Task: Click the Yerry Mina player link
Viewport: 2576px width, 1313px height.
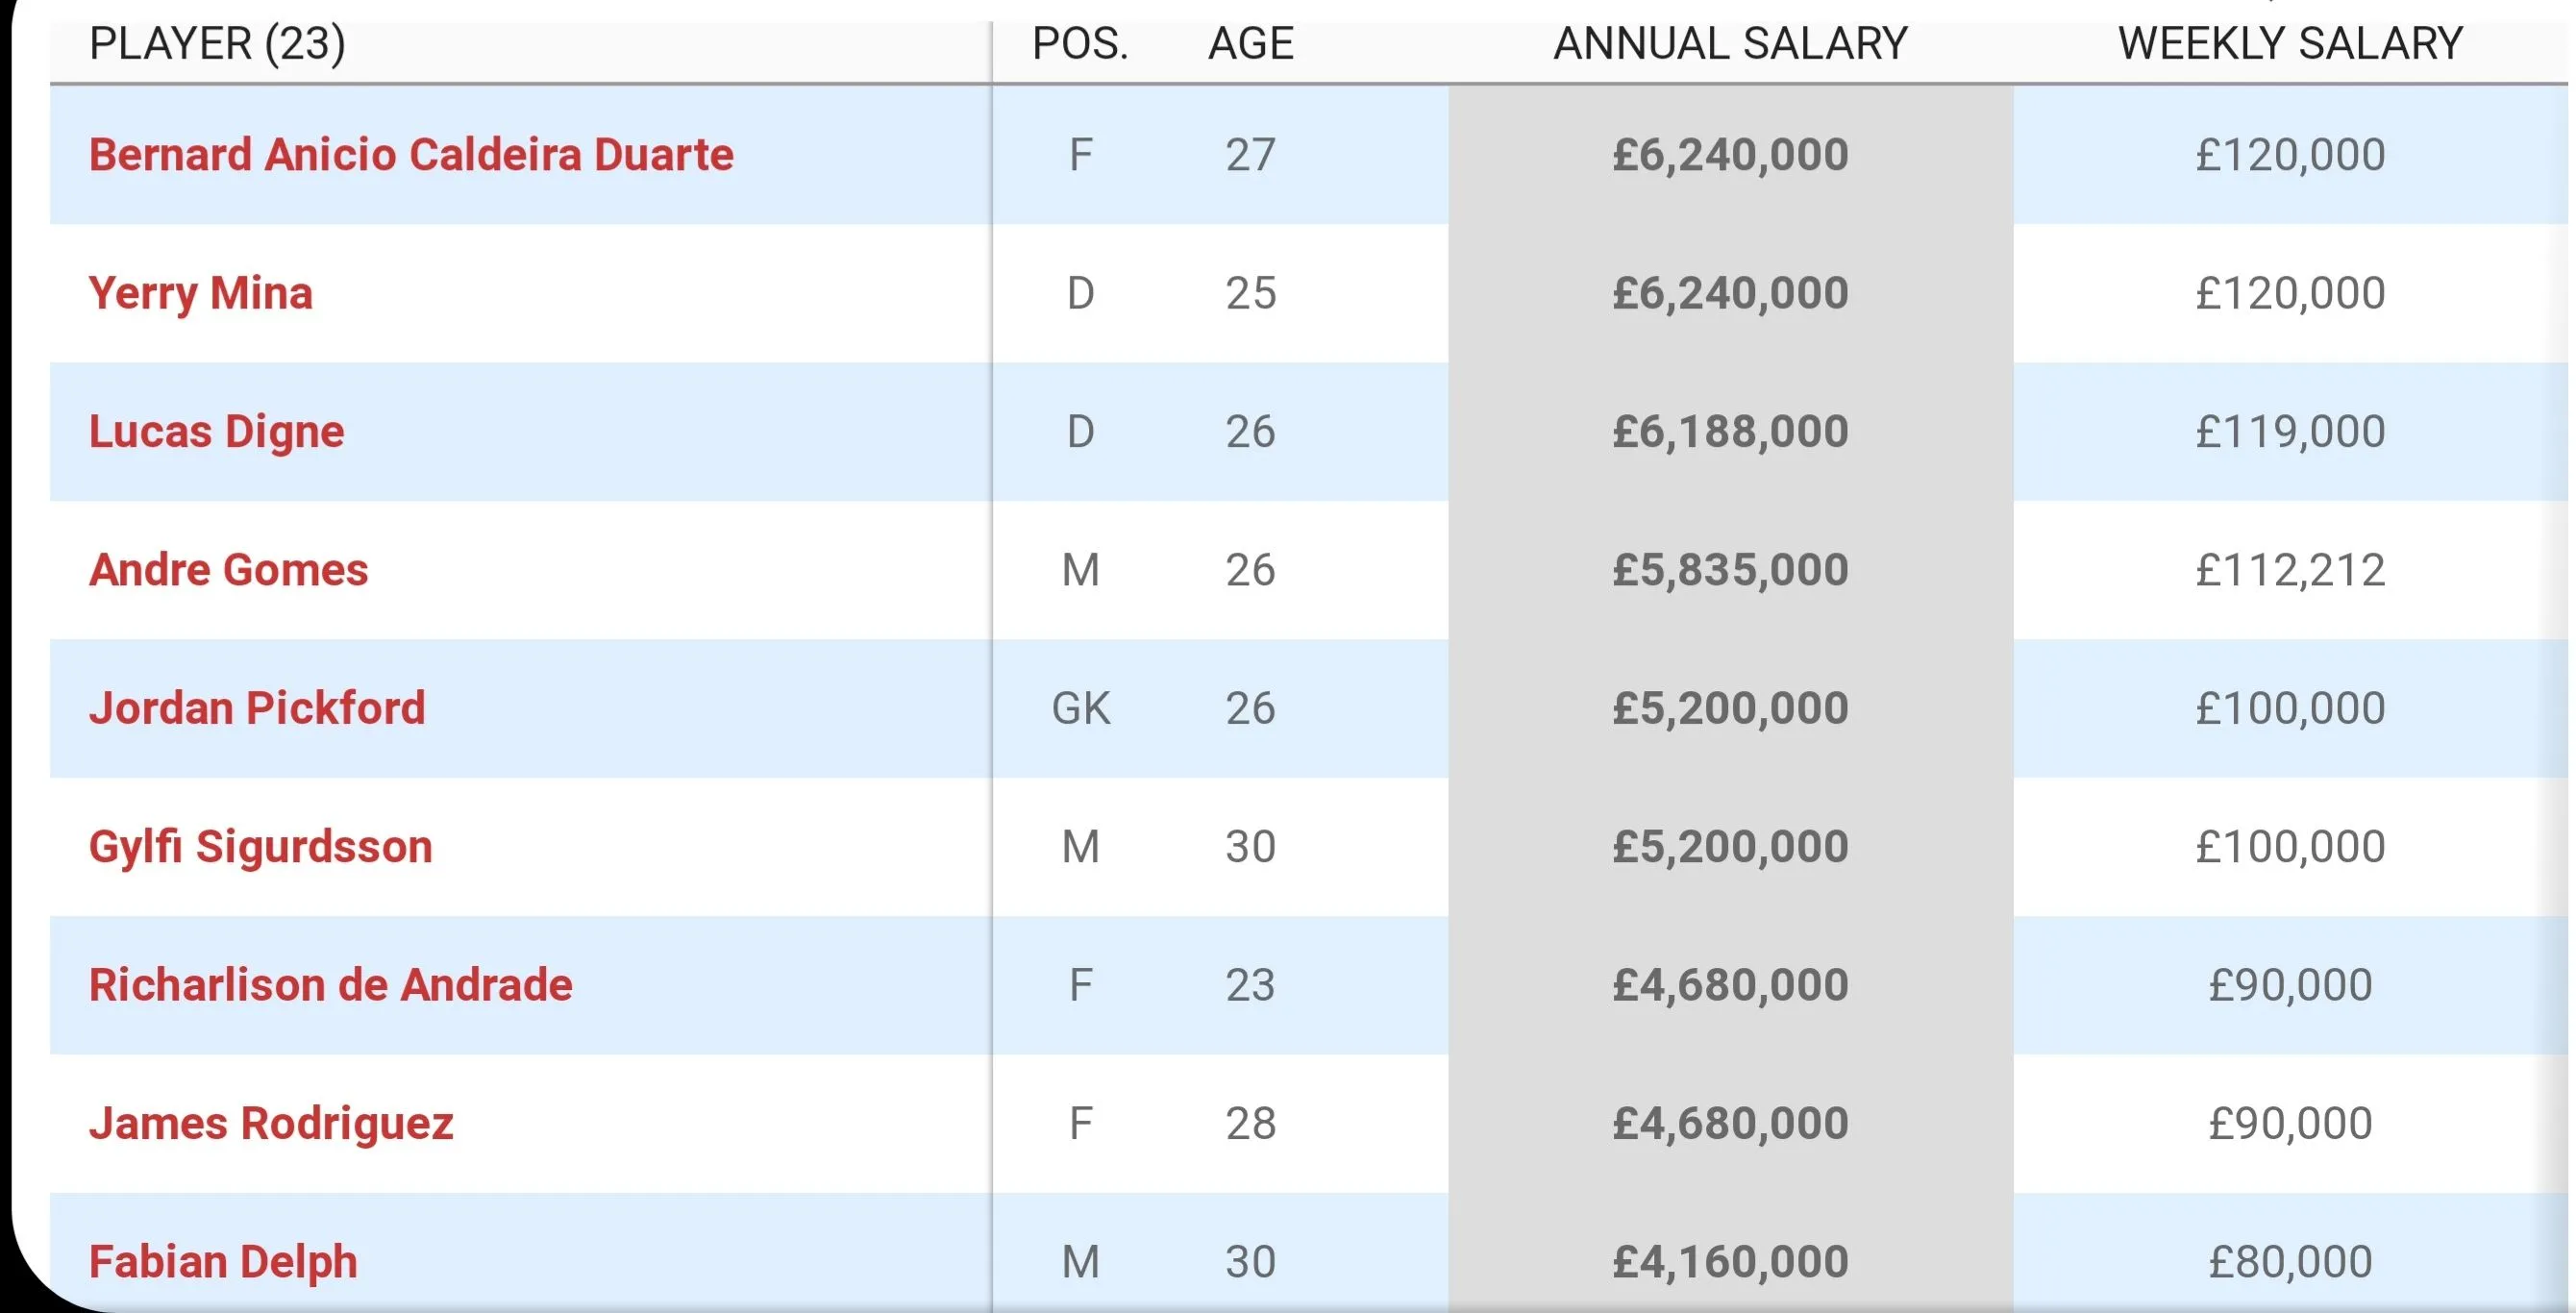Action: tap(201, 293)
